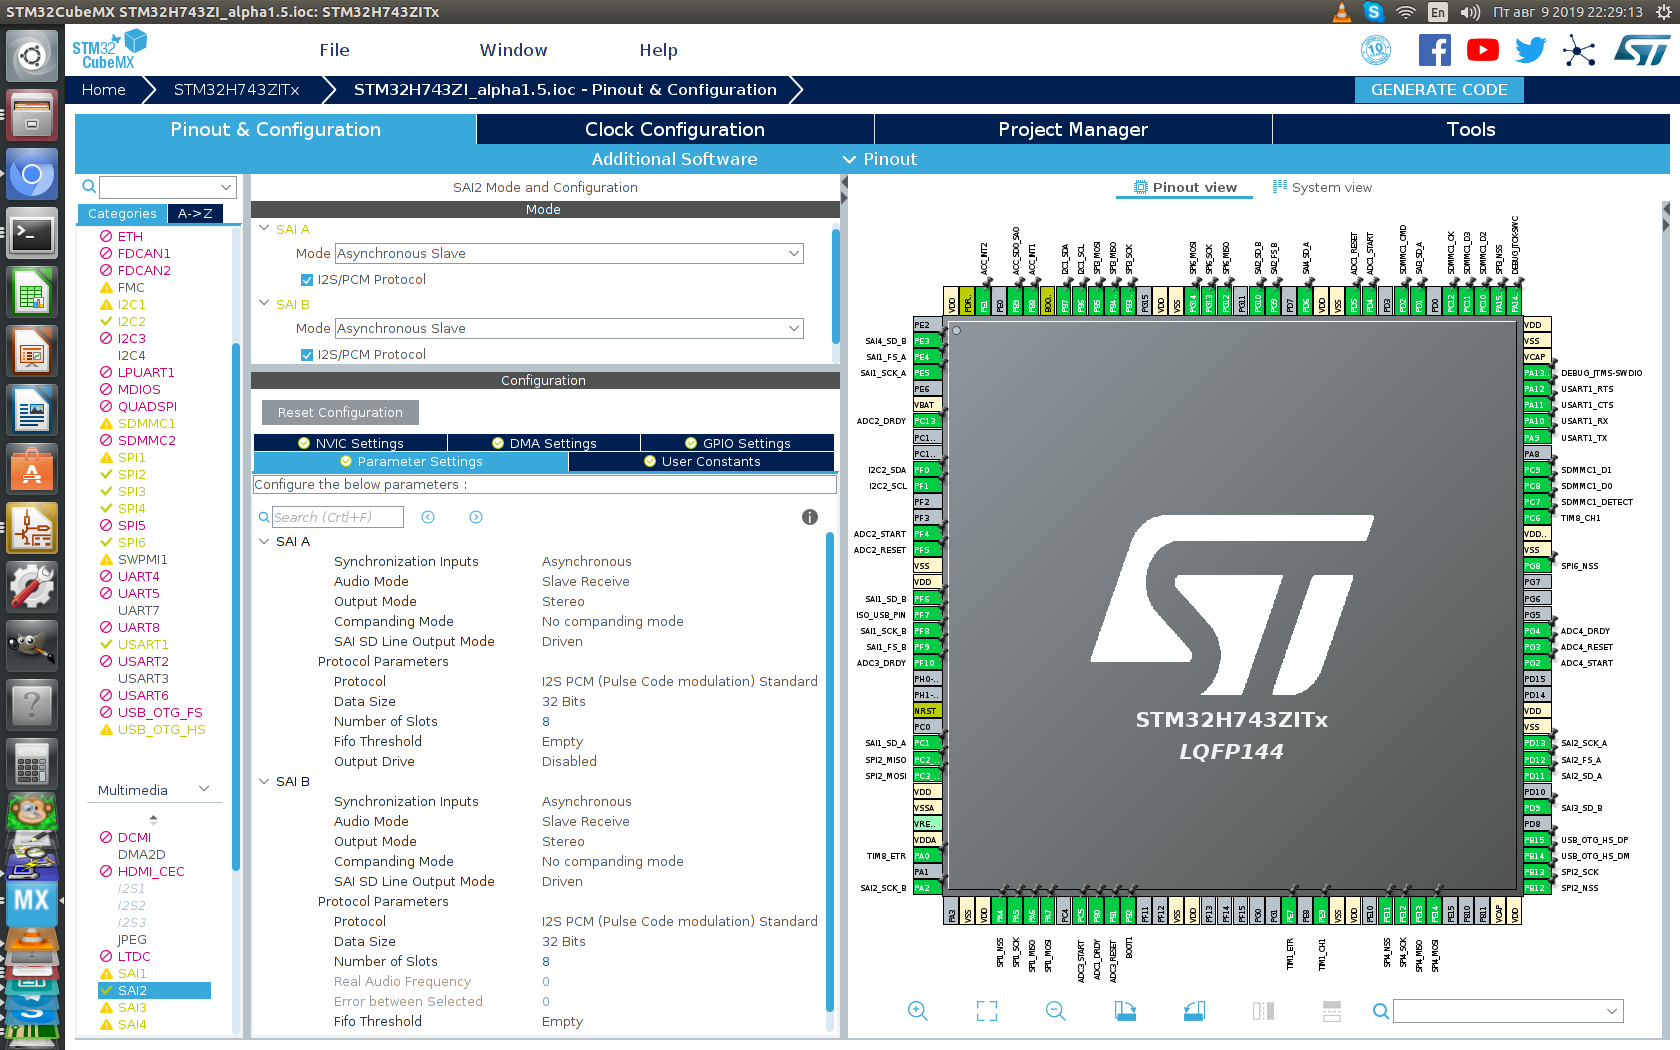
Task: Open the YouTube link icon
Action: point(1482,50)
